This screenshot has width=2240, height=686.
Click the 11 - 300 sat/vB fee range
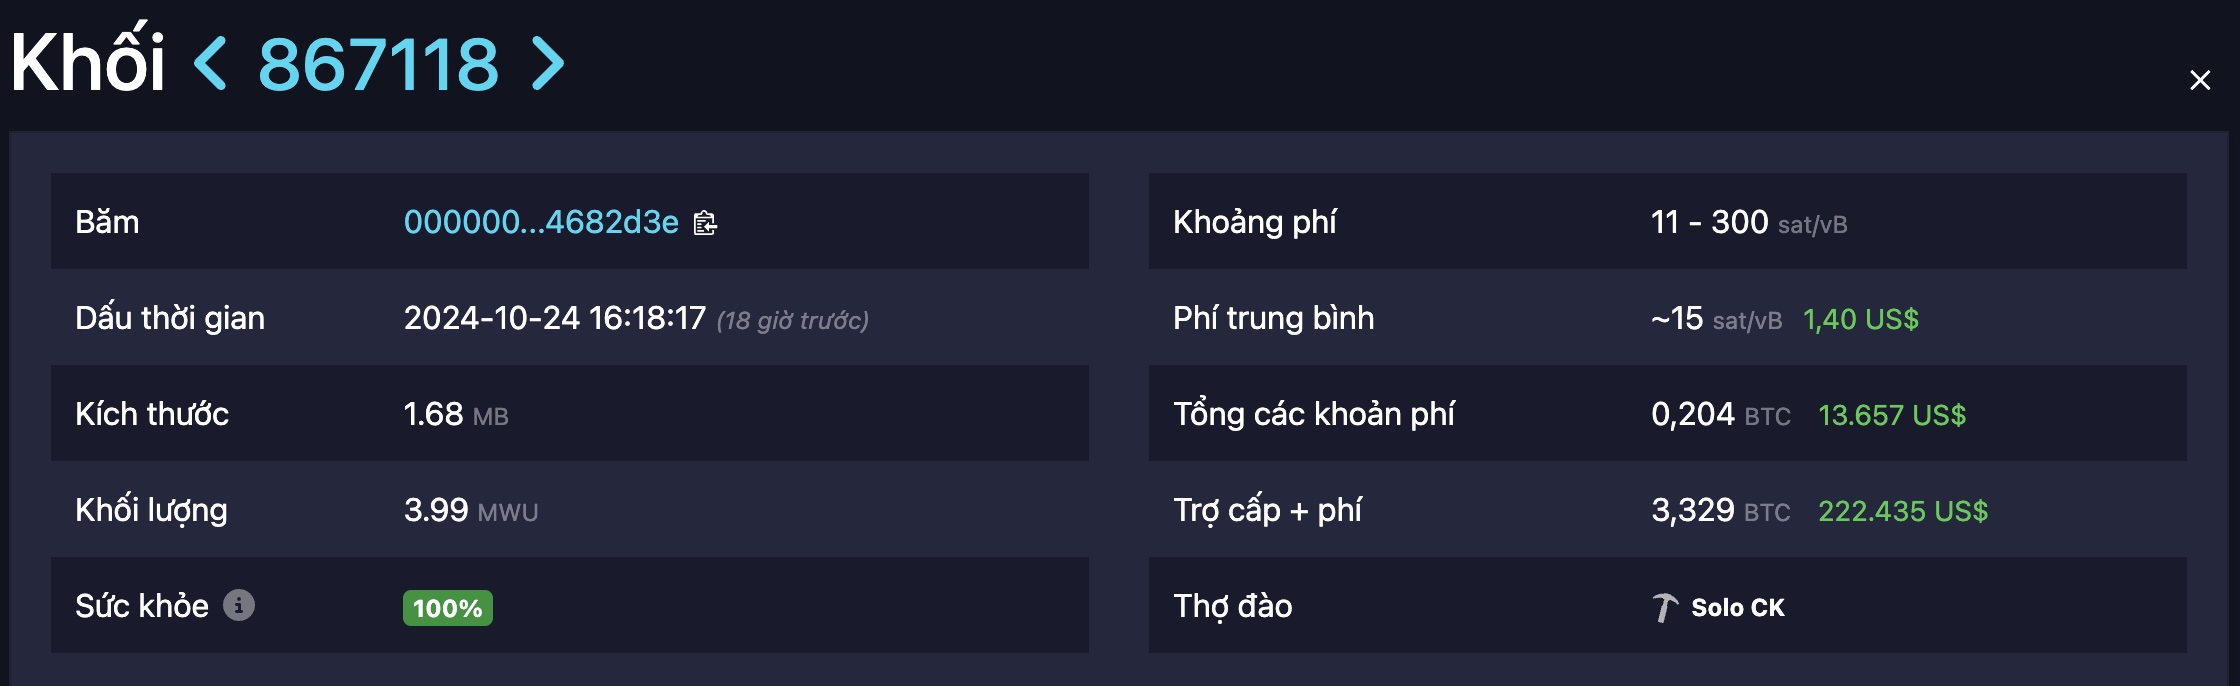1749,222
